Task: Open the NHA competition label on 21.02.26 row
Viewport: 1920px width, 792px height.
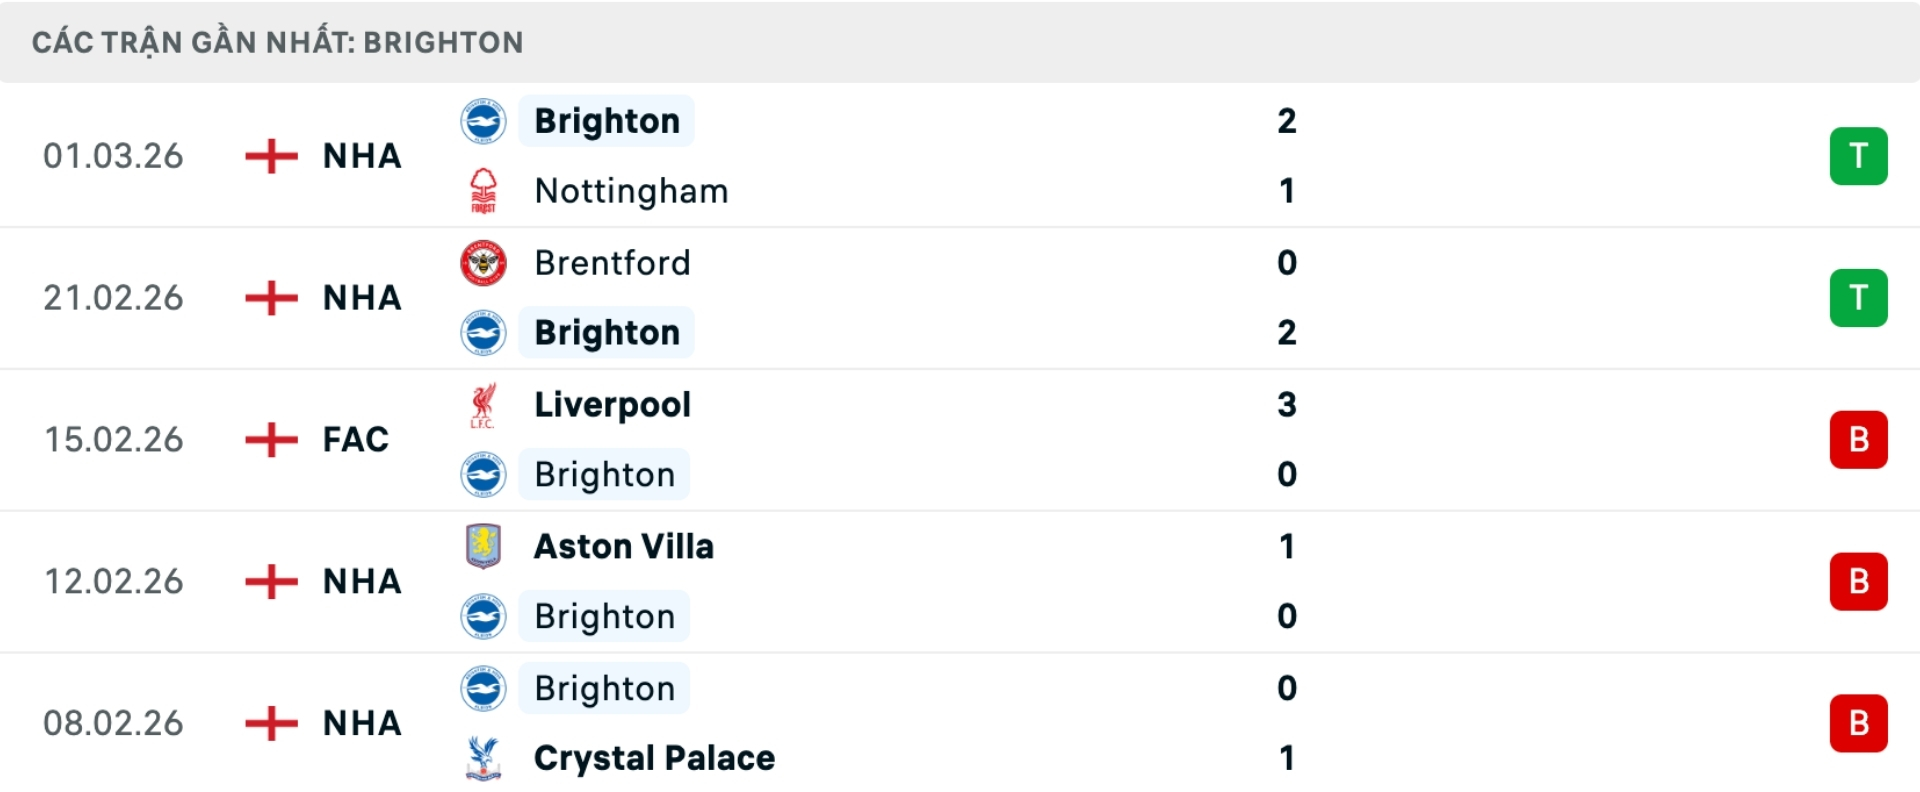Action: coord(362,298)
